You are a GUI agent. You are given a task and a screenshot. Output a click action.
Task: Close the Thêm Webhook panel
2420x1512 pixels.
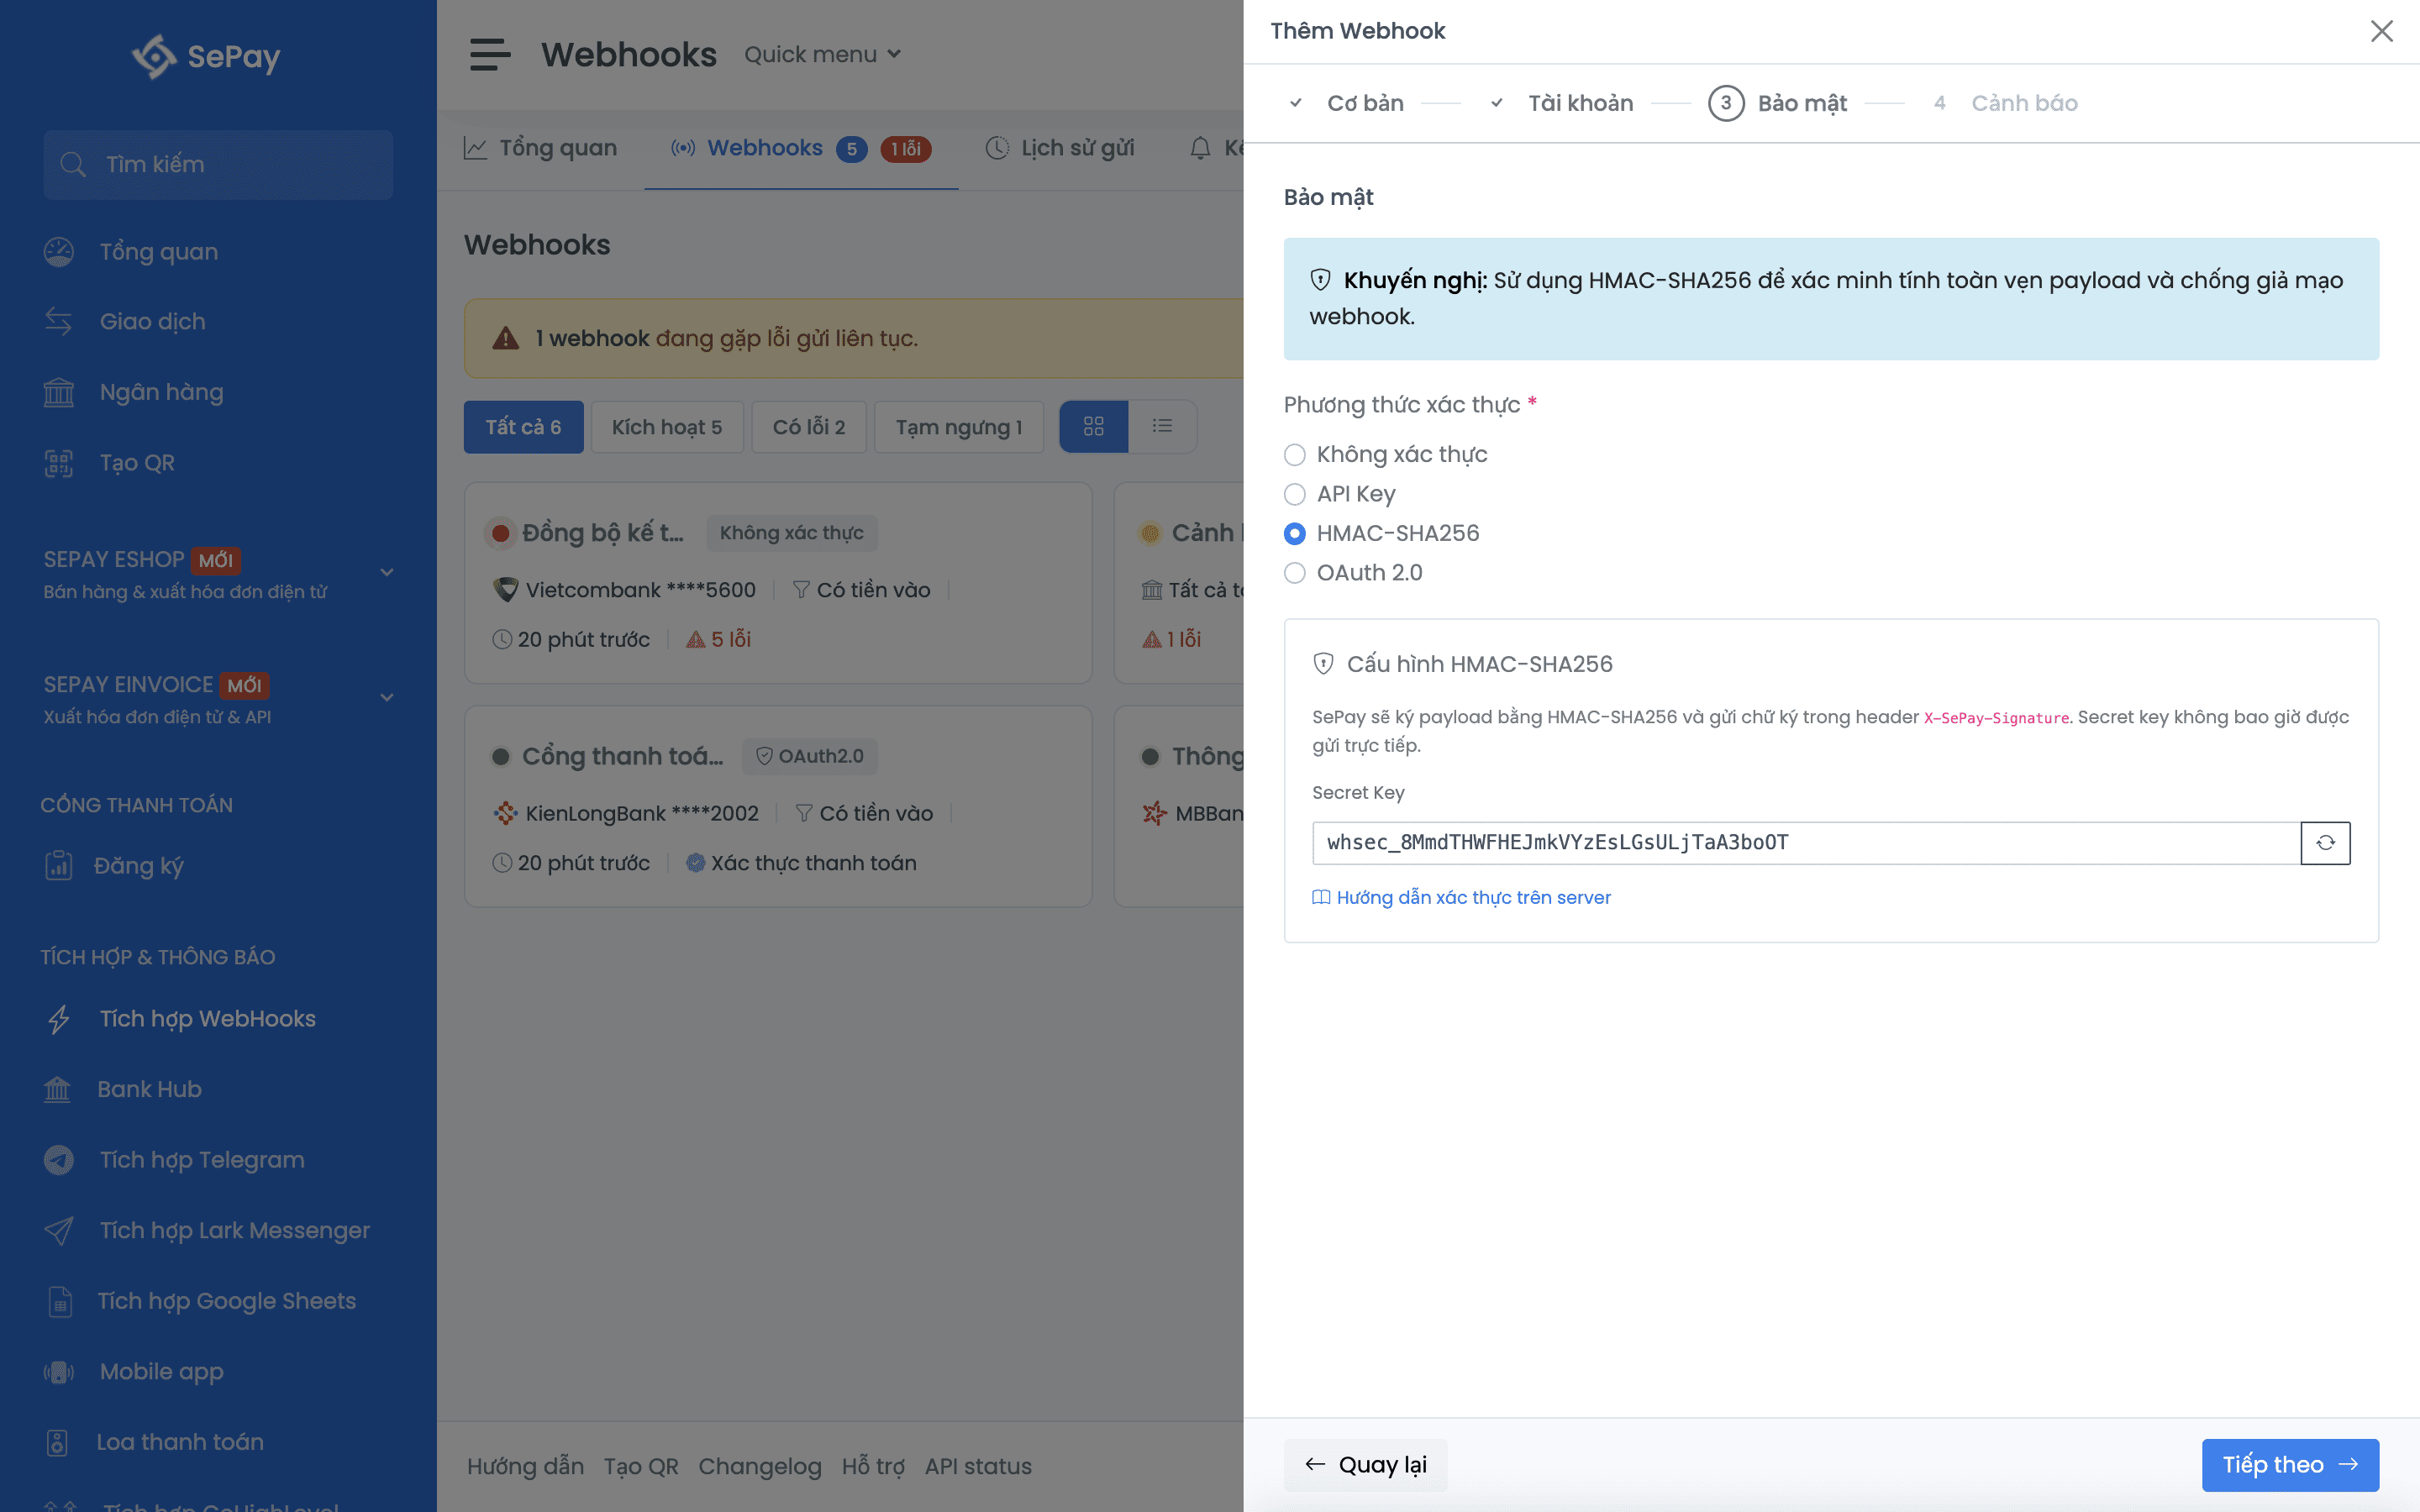click(x=2381, y=31)
